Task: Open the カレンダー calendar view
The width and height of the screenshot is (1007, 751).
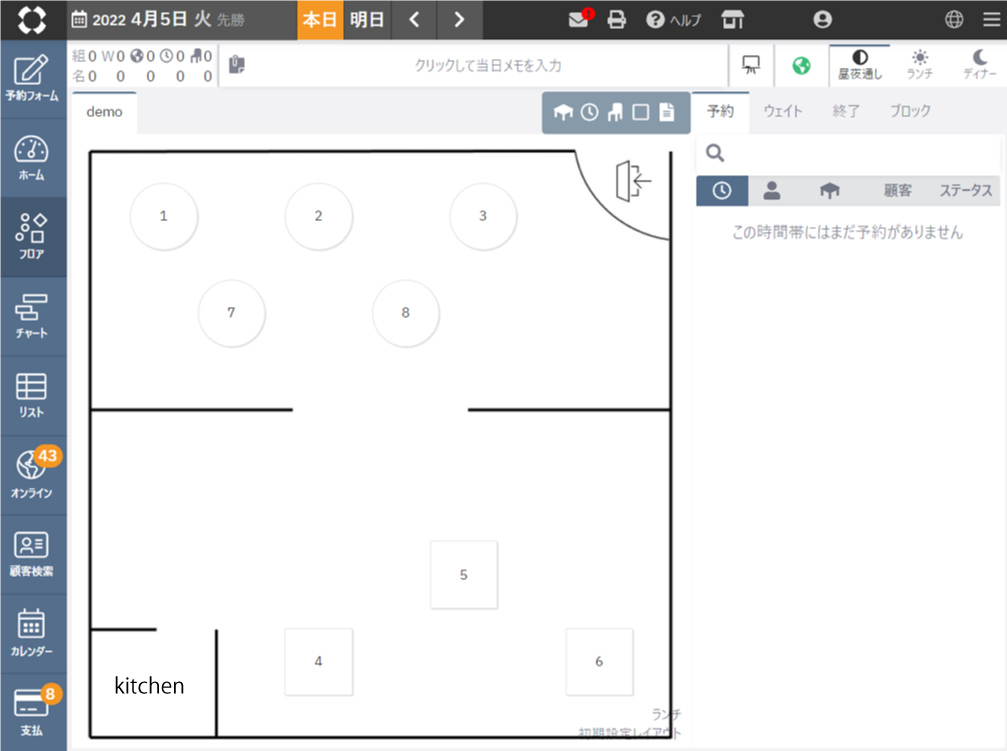Action: [x=32, y=632]
